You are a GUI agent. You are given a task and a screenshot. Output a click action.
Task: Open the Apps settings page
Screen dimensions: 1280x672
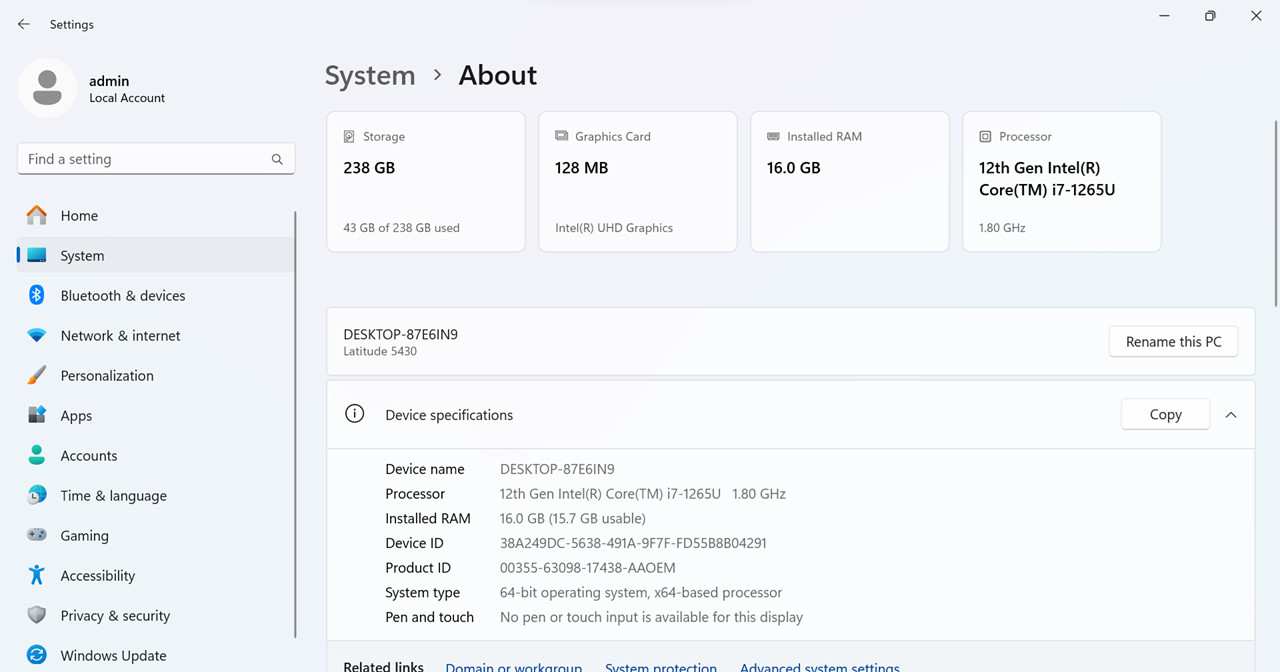coord(156,415)
